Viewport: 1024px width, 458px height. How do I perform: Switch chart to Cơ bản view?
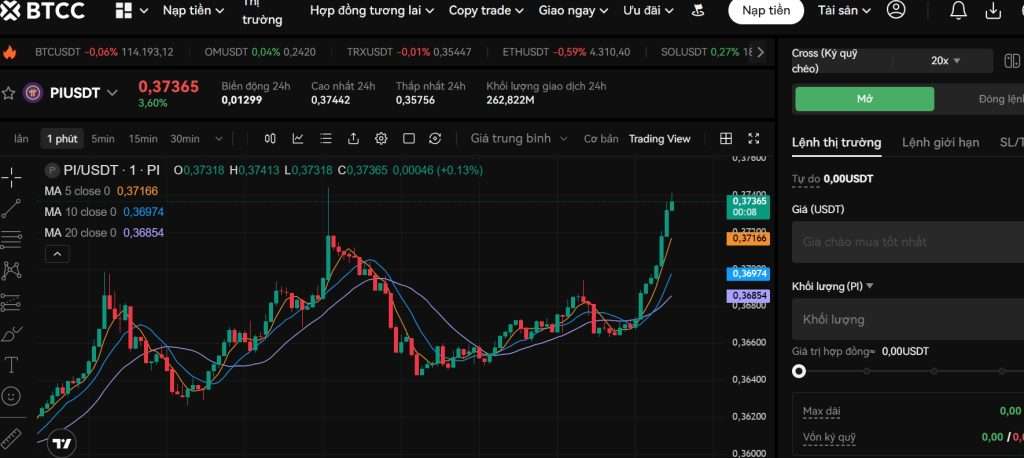point(601,139)
